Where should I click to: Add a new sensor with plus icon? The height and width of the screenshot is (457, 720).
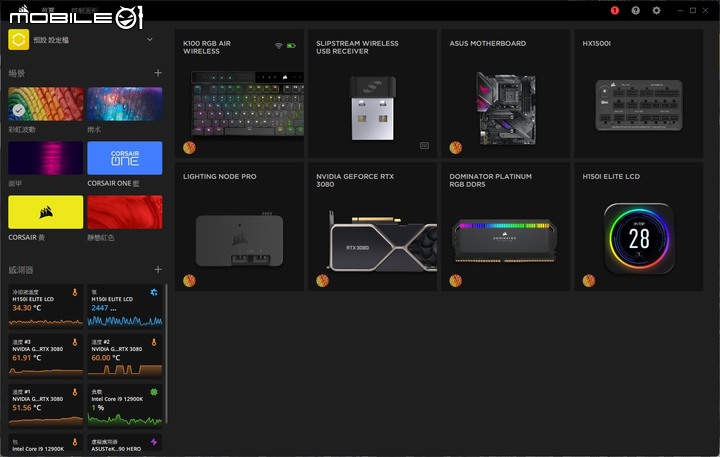(x=158, y=269)
